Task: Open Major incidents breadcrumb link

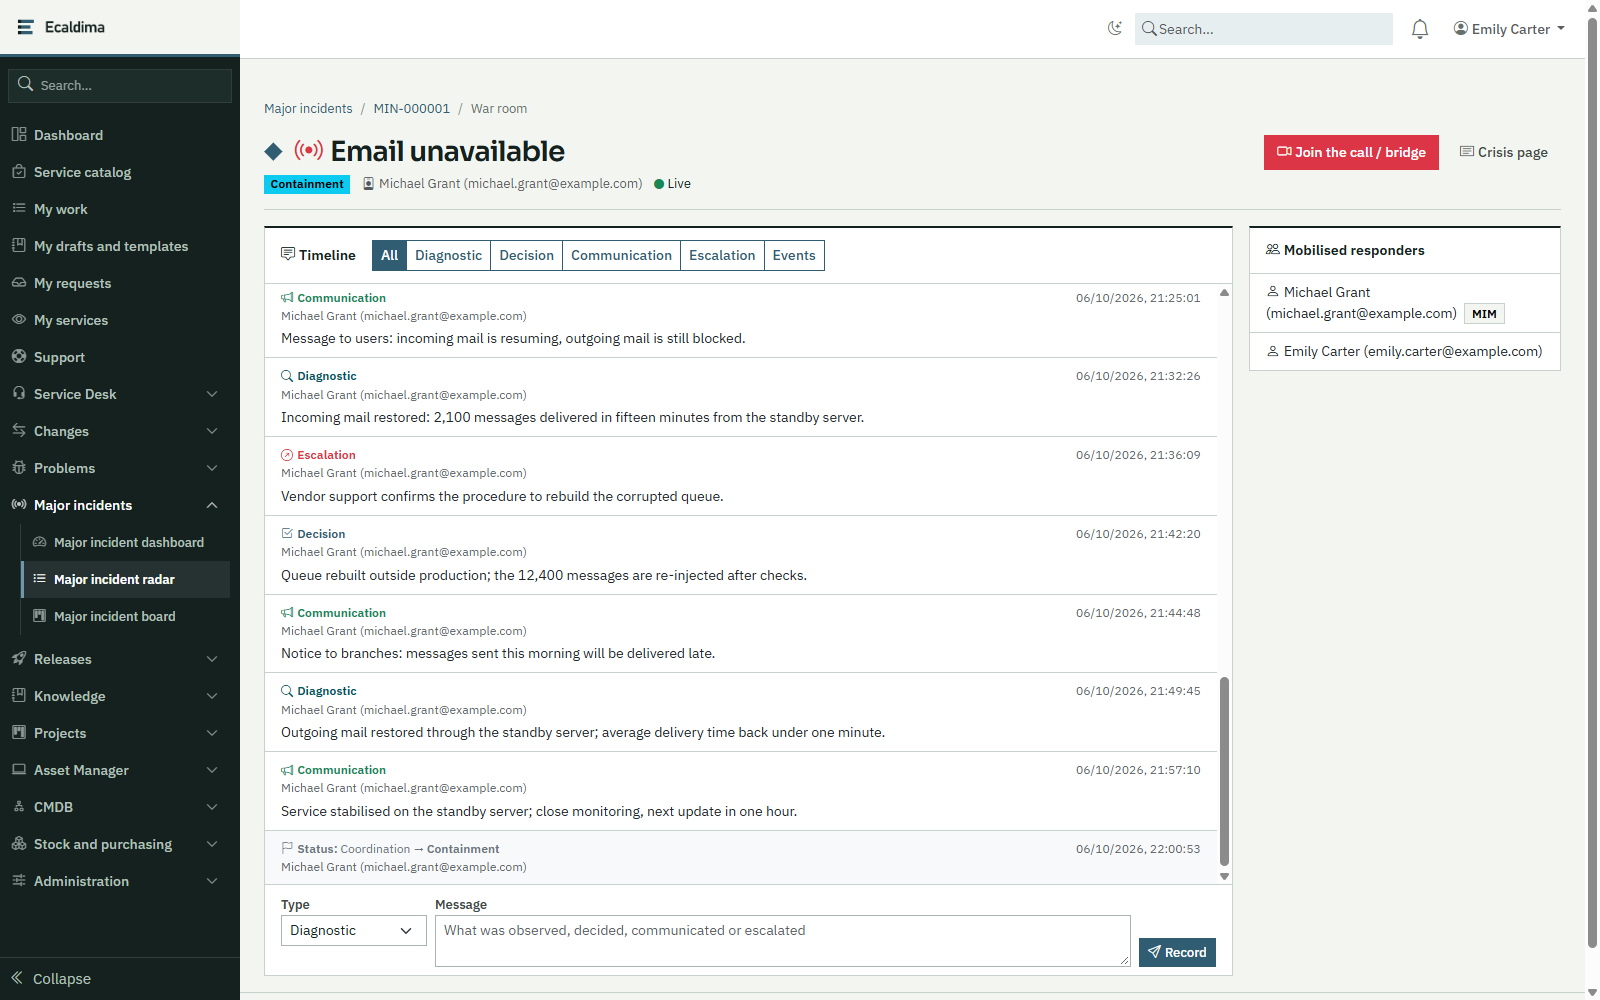Action: [x=308, y=108]
